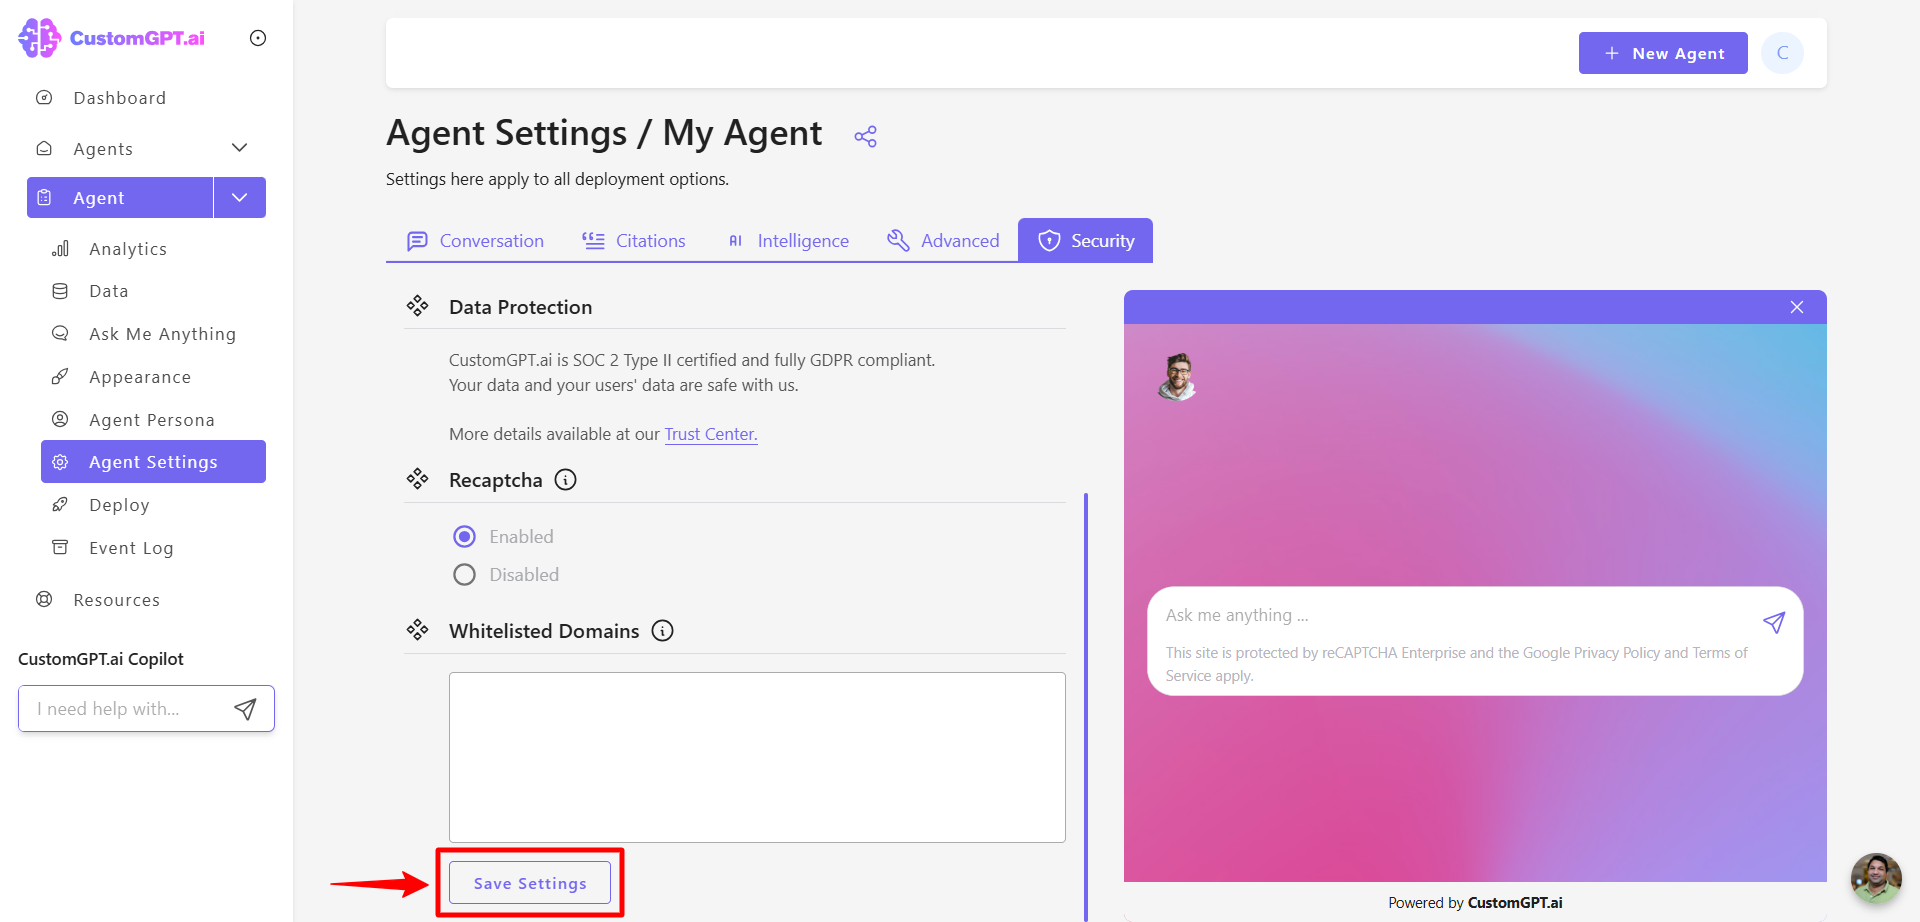Open the user profile avatar C
1920x922 pixels.
pyautogui.click(x=1782, y=53)
